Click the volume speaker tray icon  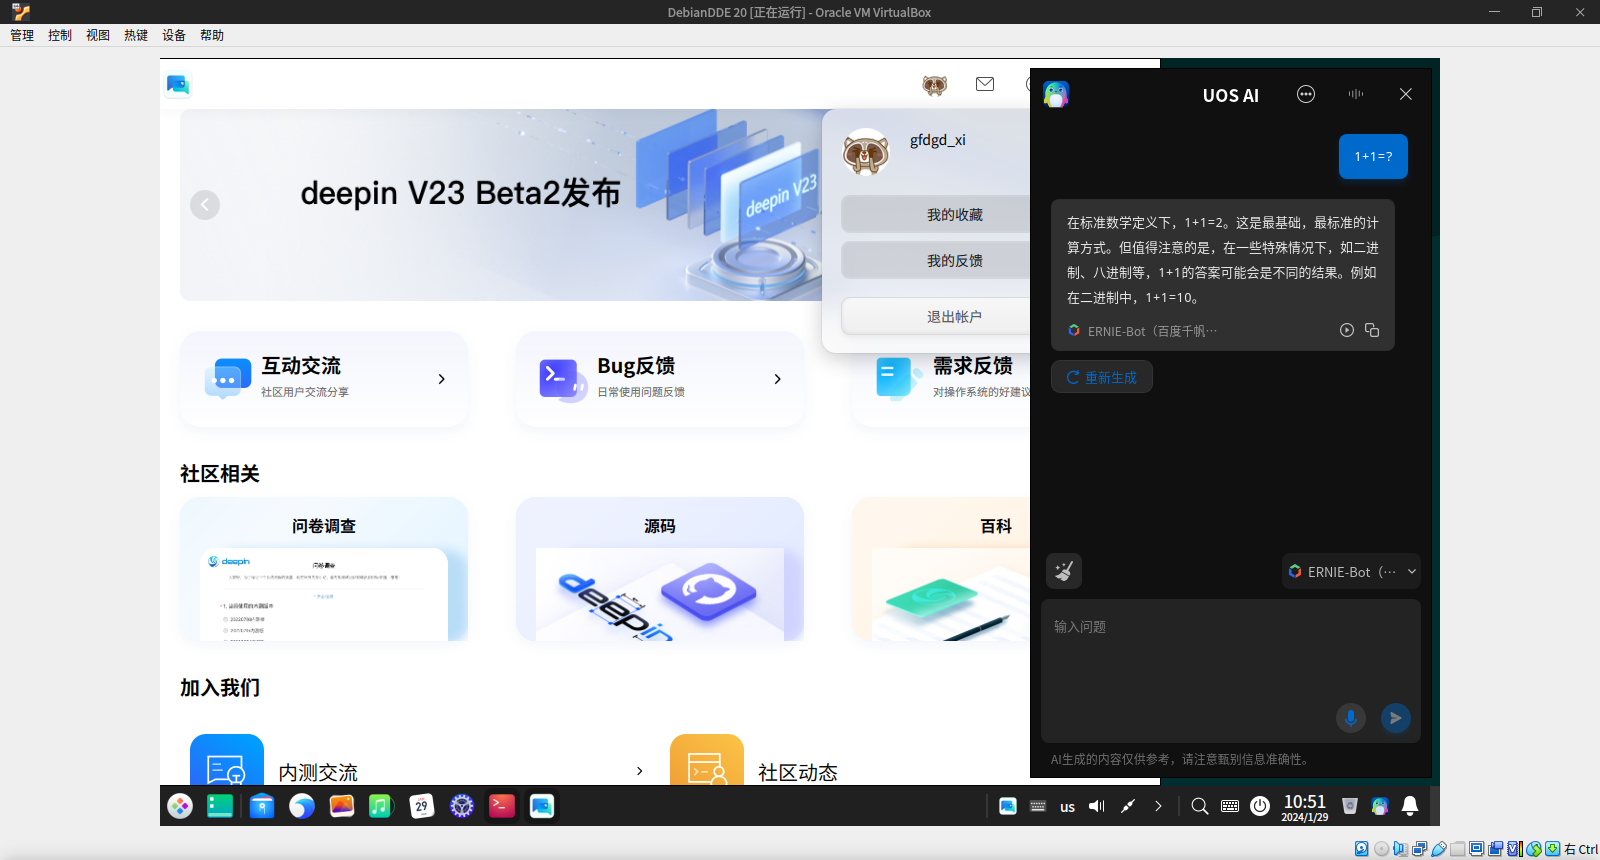(x=1097, y=806)
